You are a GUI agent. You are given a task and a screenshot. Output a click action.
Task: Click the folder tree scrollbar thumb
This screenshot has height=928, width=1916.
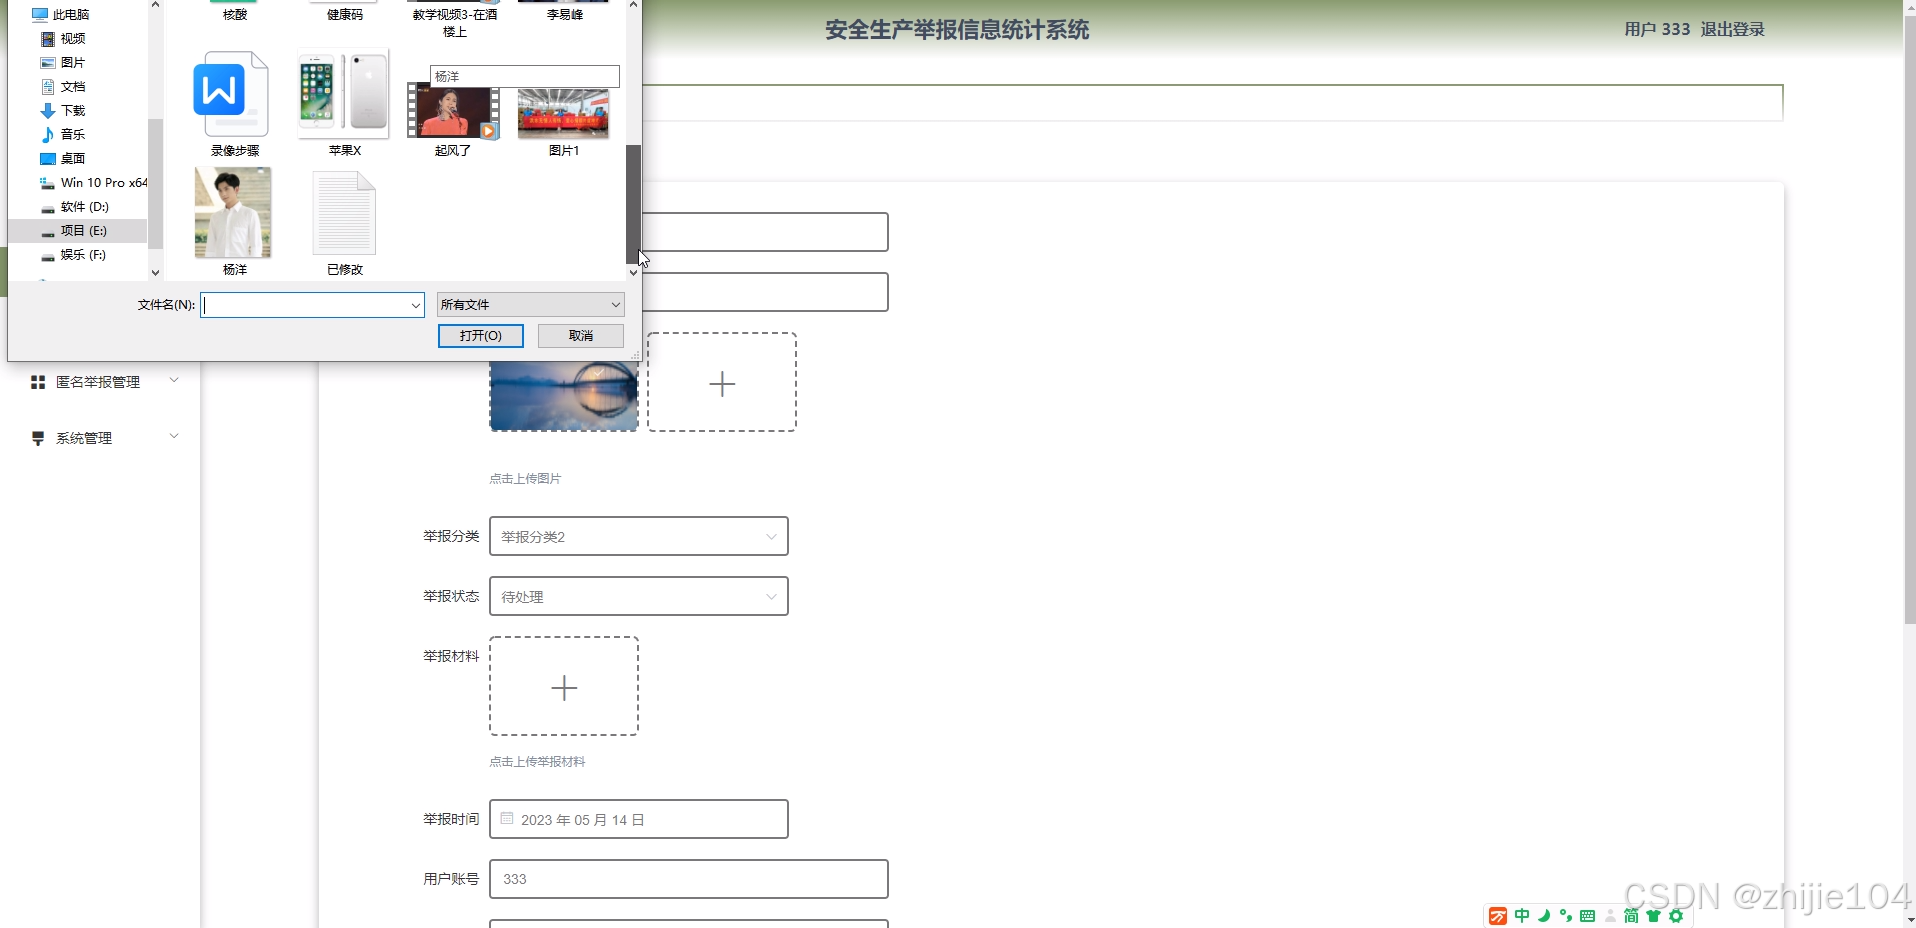[155, 184]
